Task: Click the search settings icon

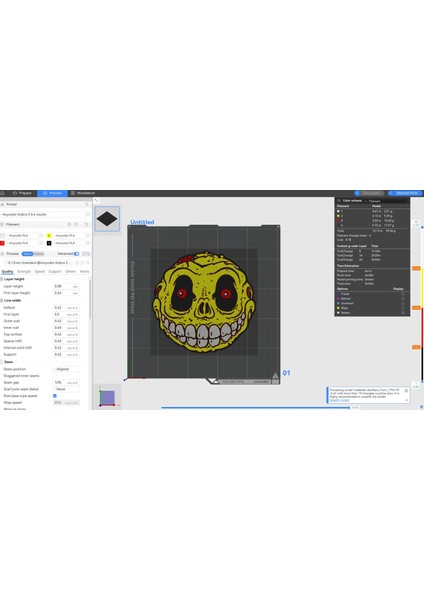Action: (88, 263)
